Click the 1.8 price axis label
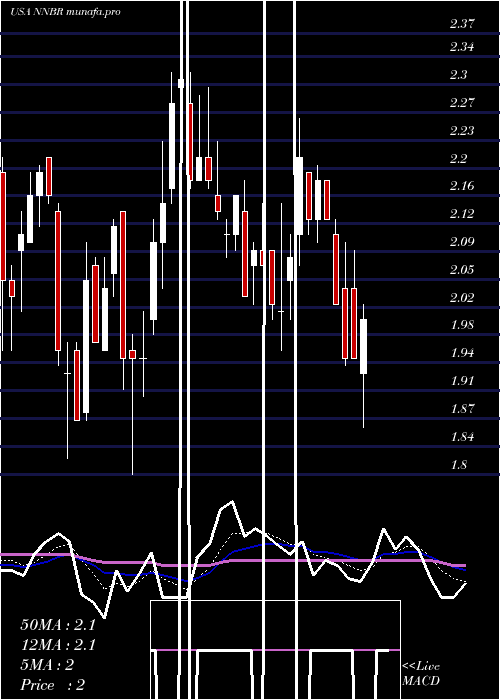Screen dimensions: 500x700 pyautogui.click(x=458, y=465)
